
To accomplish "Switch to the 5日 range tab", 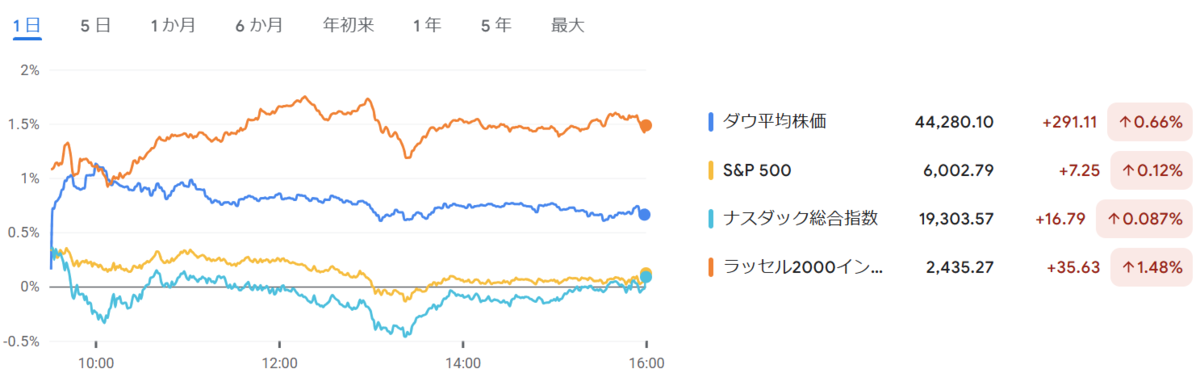I will pyautogui.click(x=95, y=26).
